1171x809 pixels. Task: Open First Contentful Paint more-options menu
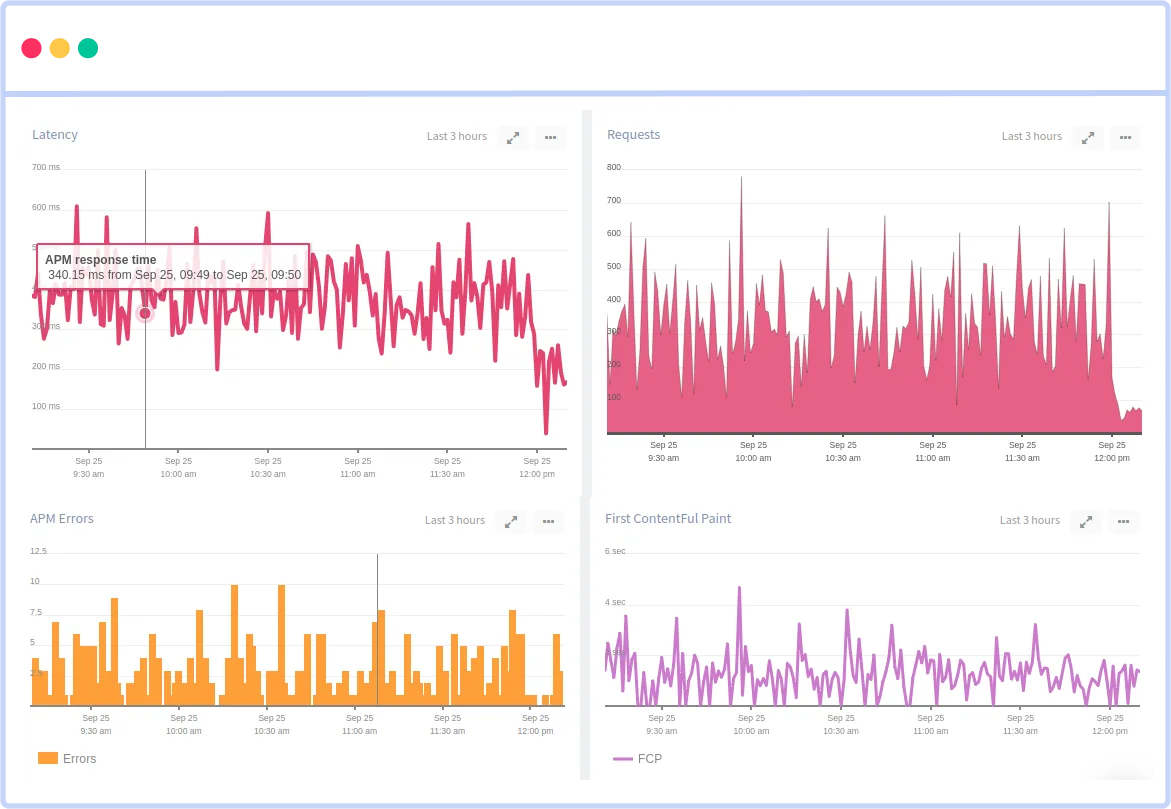tap(1123, 521)
